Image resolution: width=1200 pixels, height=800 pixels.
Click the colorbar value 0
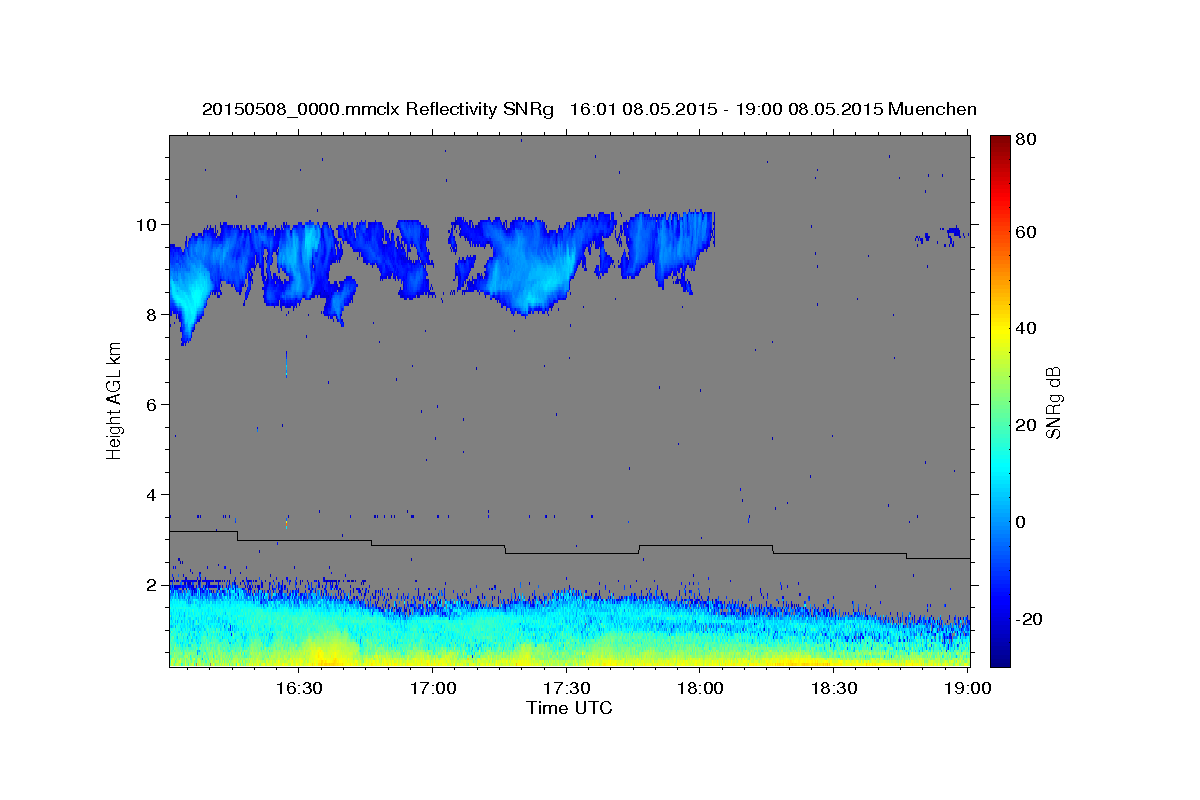coord(1021,522)
